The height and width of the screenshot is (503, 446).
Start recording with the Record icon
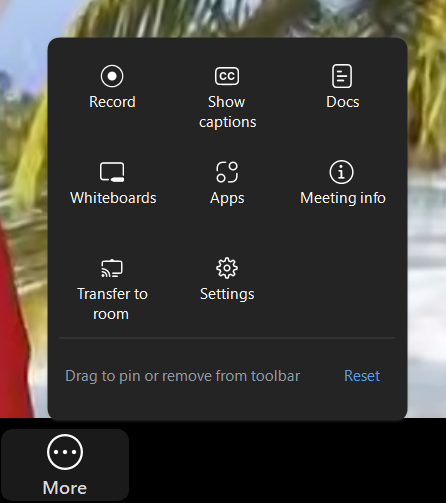(112, 76)
